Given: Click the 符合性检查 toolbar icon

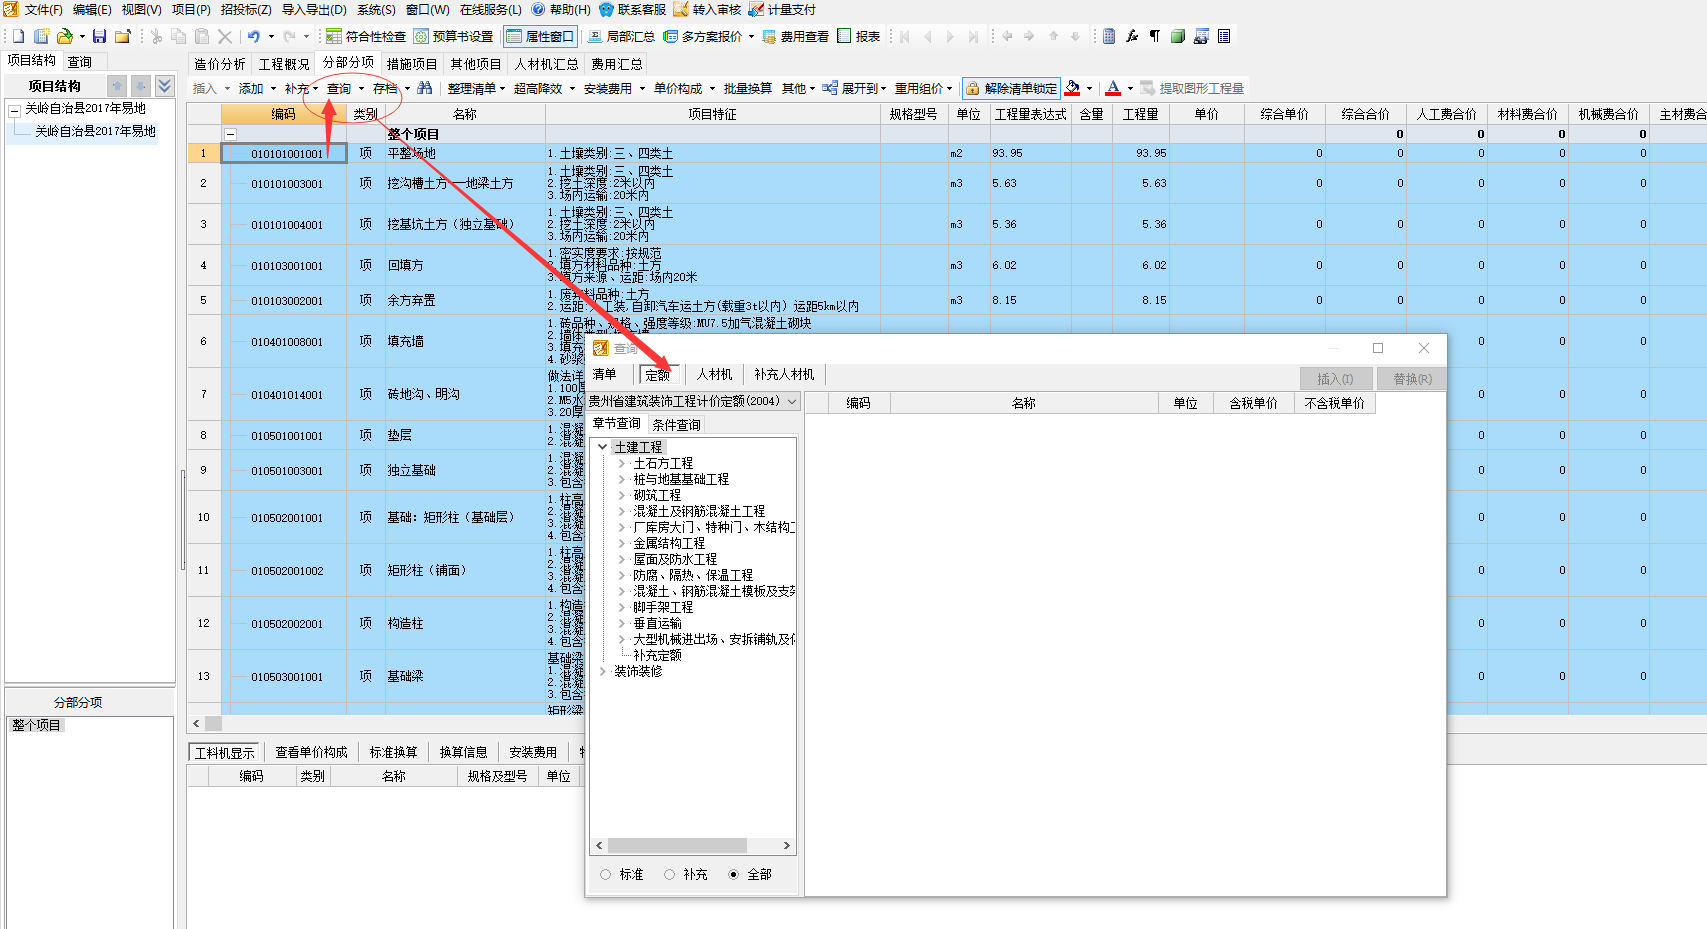Looking at the screenshot, I should click(x=334, y=36).
